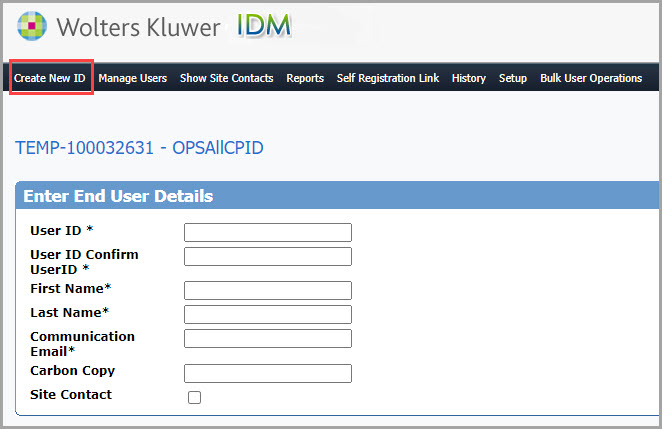Image resolution: width=662 pixels, height=429 pixels.
Task: Click the TEMP-100032631 - OPSAllCPID heading
Action: coord(139,148)
